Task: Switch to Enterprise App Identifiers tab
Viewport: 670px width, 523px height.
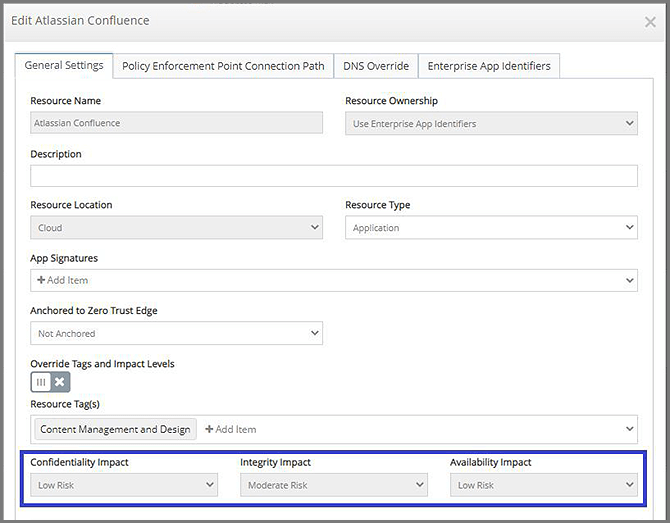Action: [489, 66]
